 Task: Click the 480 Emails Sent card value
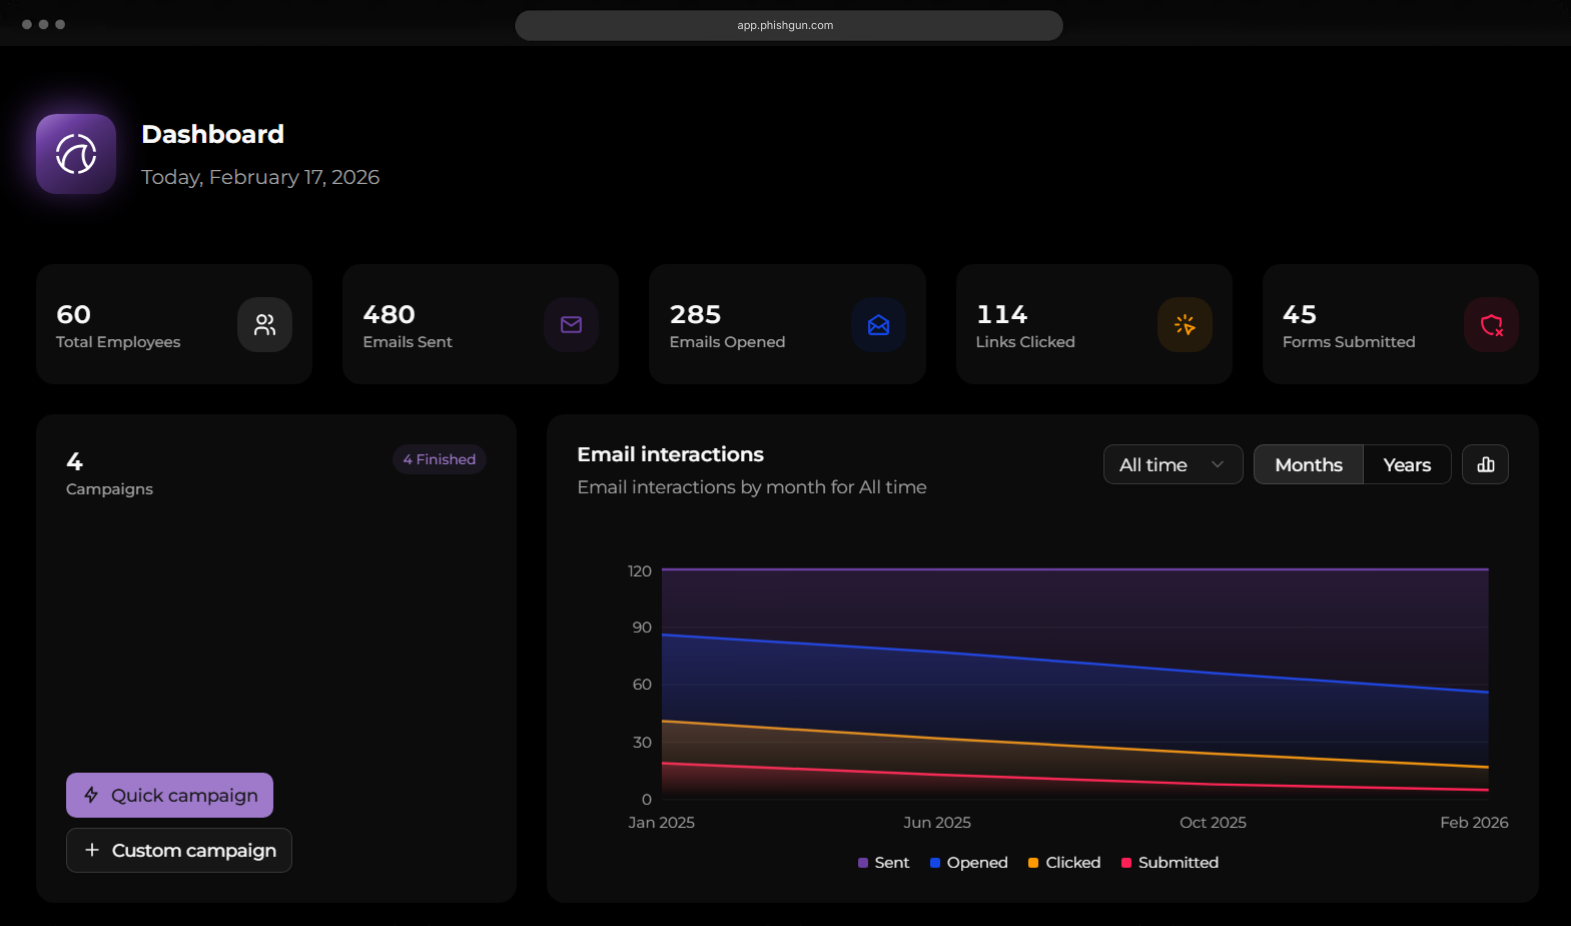(389, 314)
